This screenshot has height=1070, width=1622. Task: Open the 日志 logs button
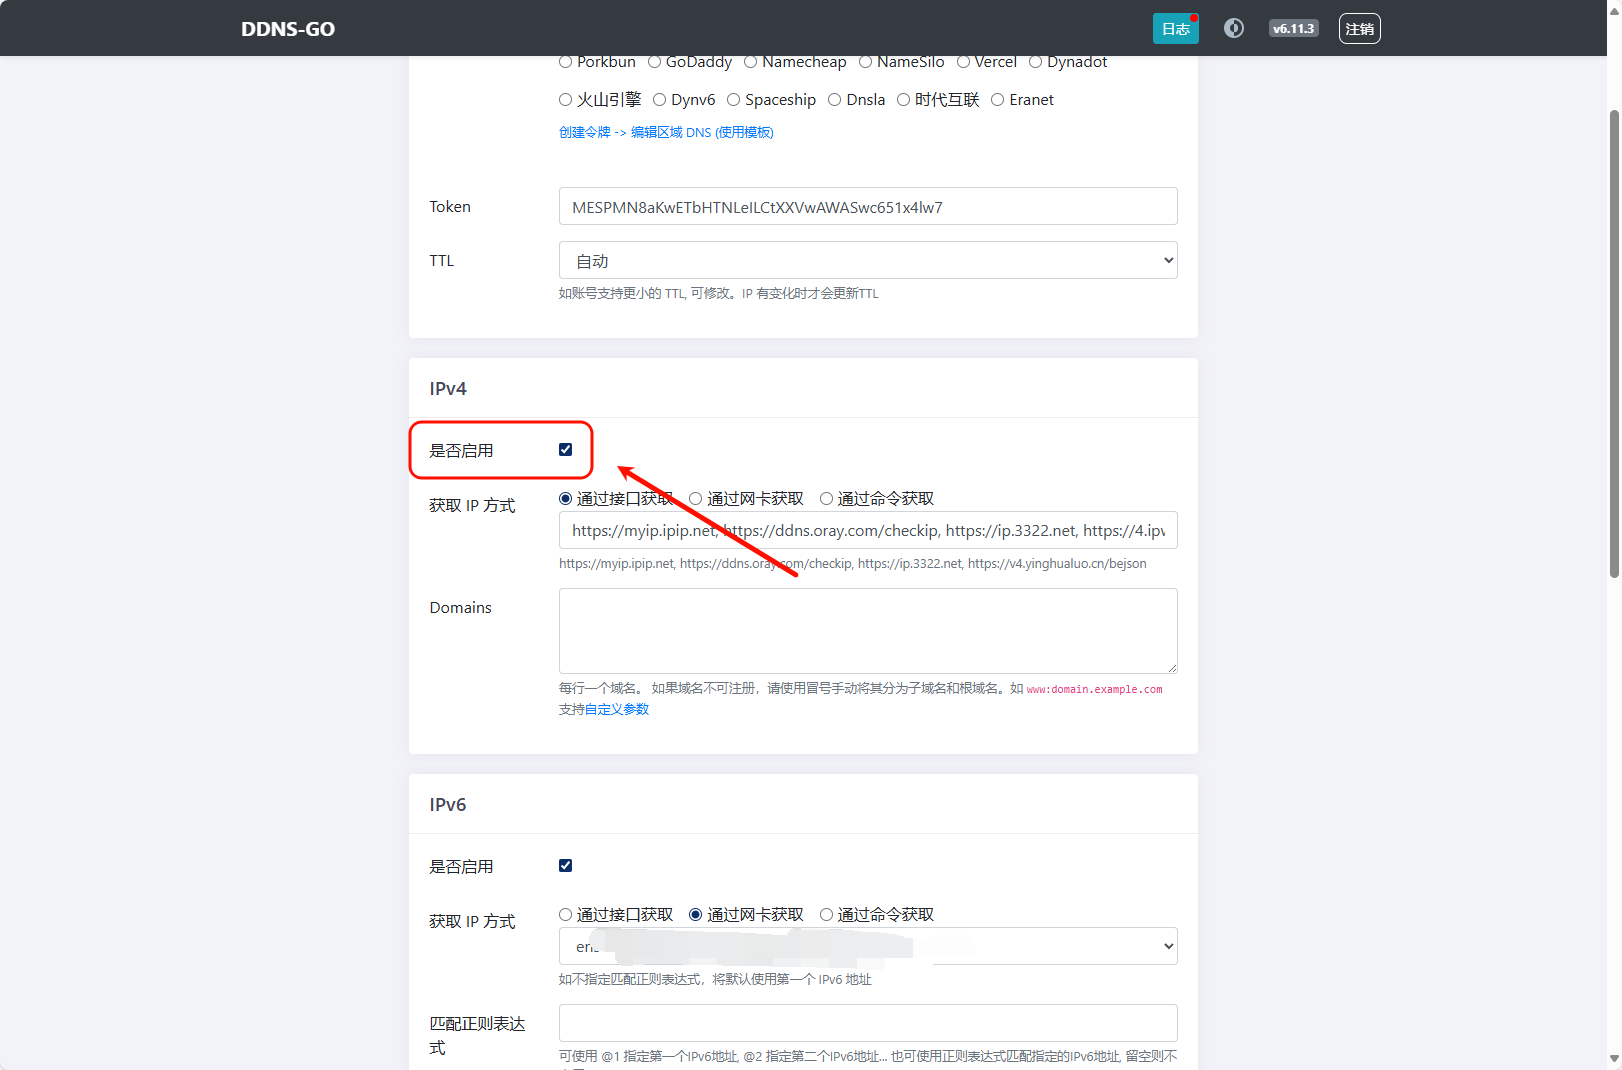tap(1175, 29)
